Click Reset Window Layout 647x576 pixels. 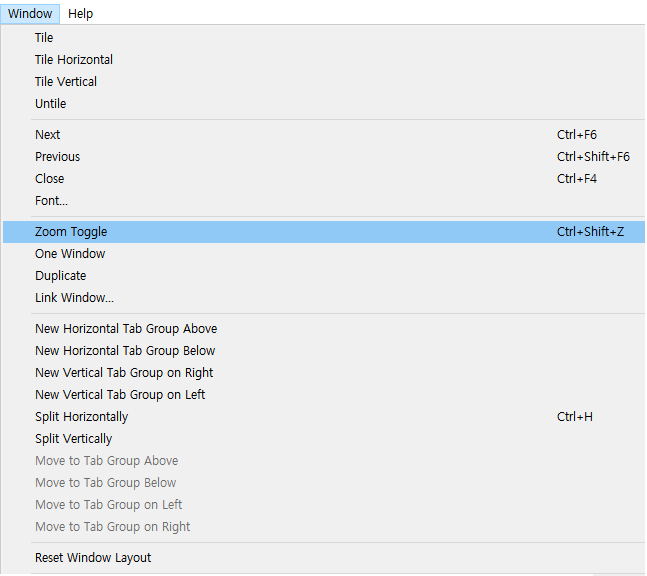[324, 557]
